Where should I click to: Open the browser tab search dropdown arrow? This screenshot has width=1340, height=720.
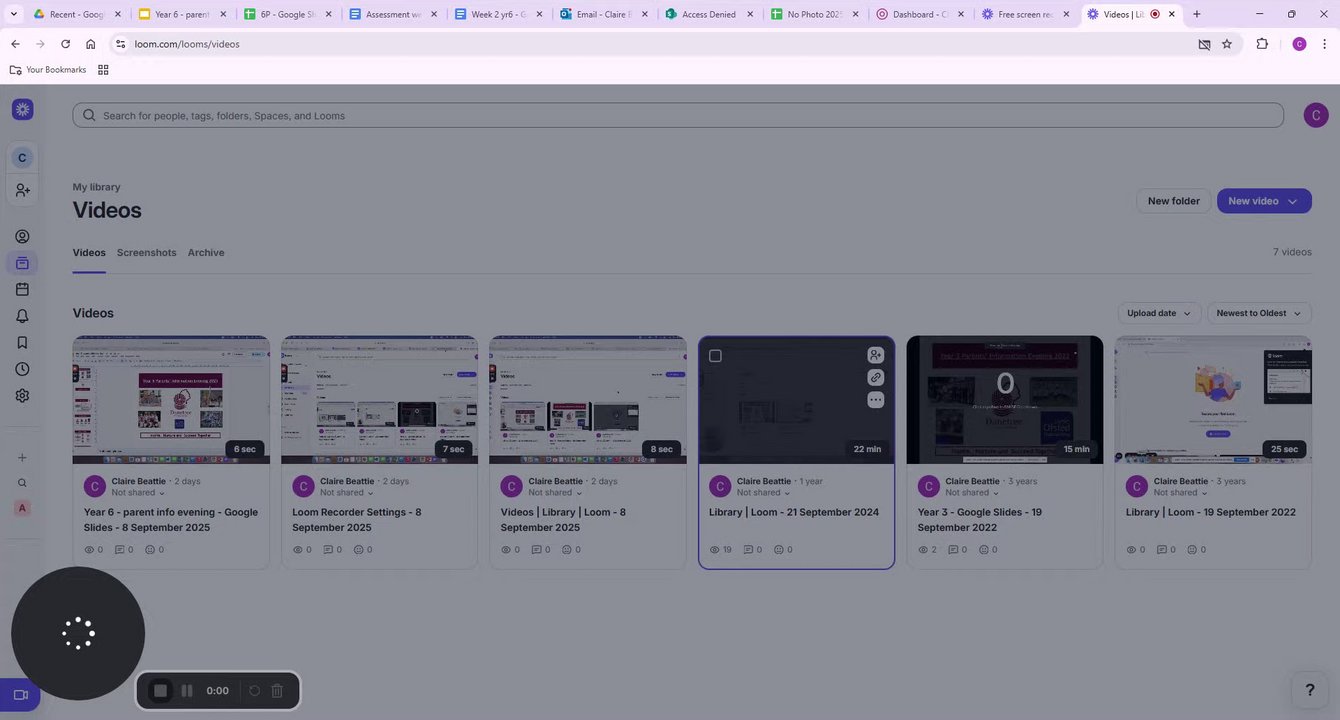click(14, 14)
